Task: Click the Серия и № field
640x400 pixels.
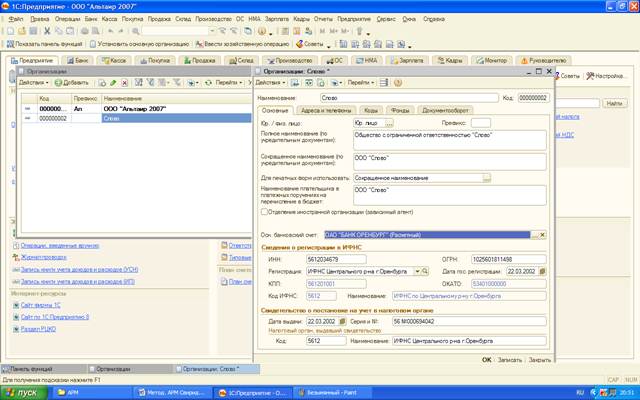Action: point(469,321)
